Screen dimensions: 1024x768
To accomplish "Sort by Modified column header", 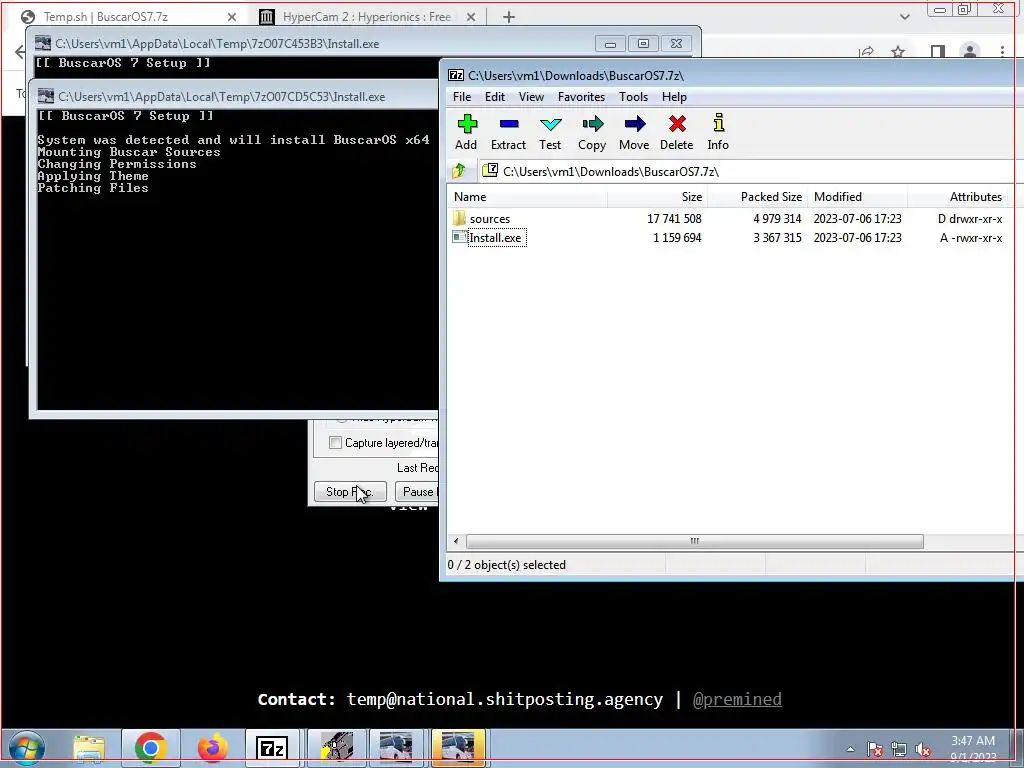I will pos(857,197).
